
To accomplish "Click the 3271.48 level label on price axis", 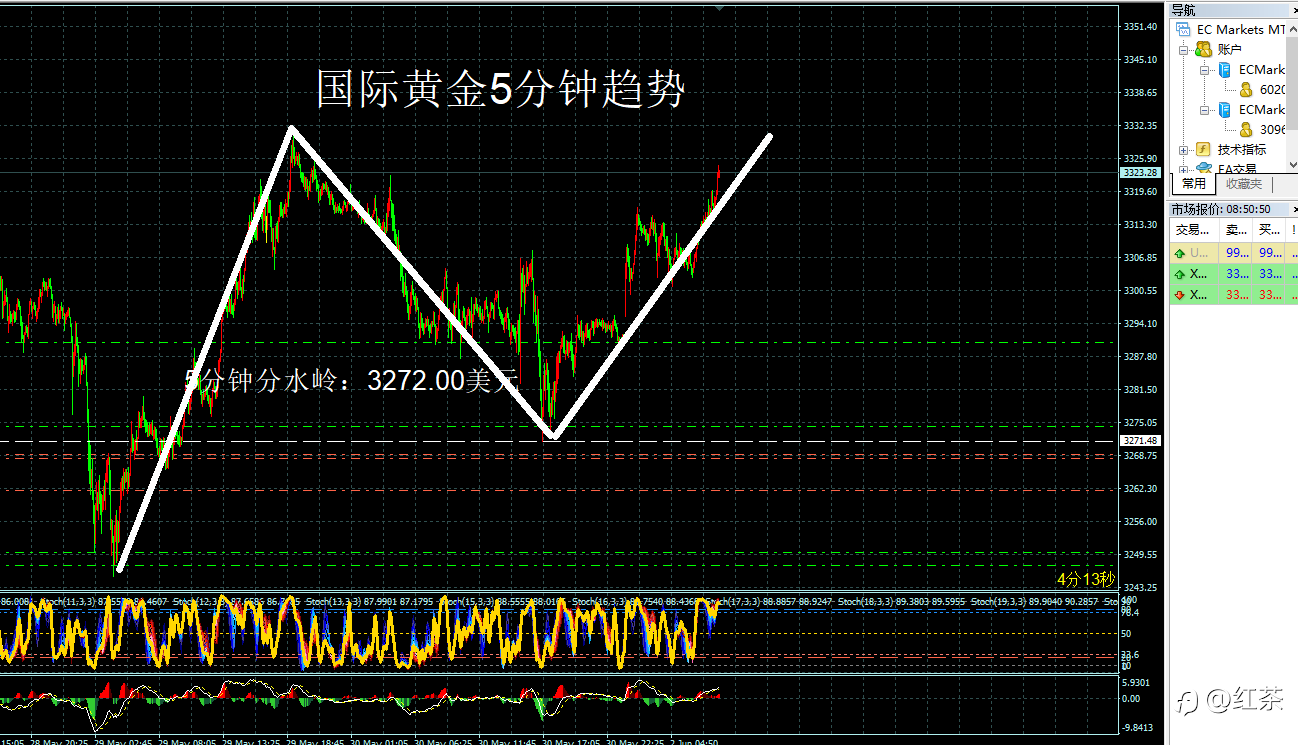I will click(1140, 441).
